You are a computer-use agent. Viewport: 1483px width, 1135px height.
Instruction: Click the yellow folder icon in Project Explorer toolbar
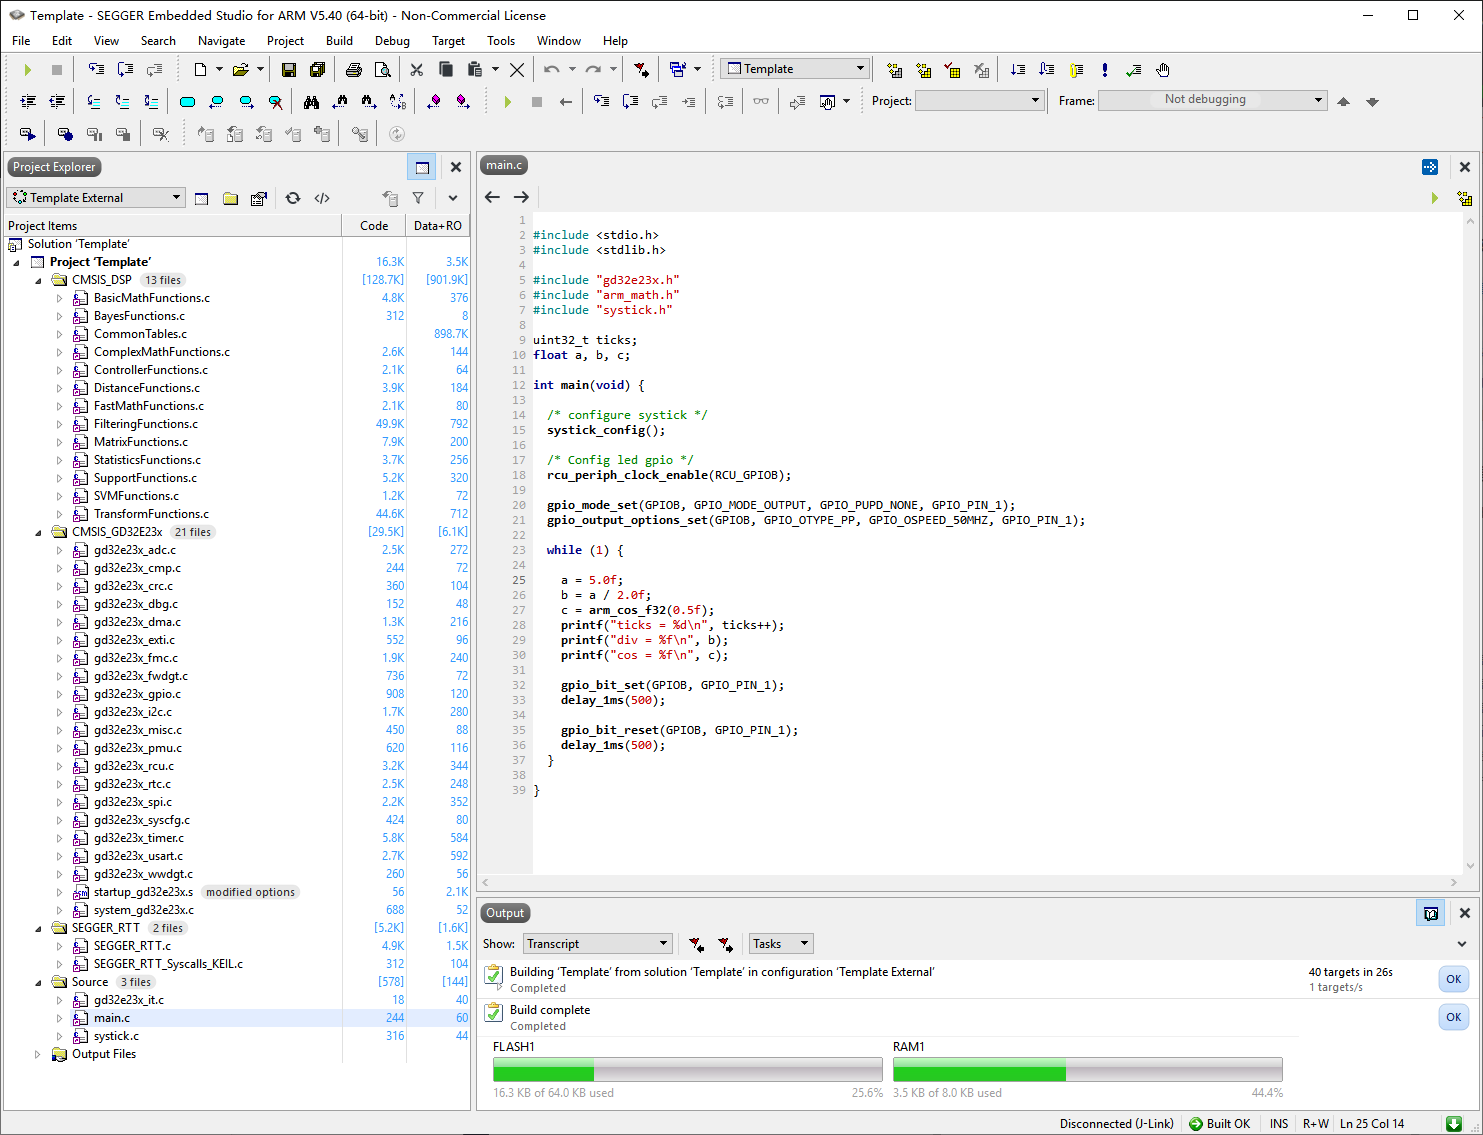point(230,198)
